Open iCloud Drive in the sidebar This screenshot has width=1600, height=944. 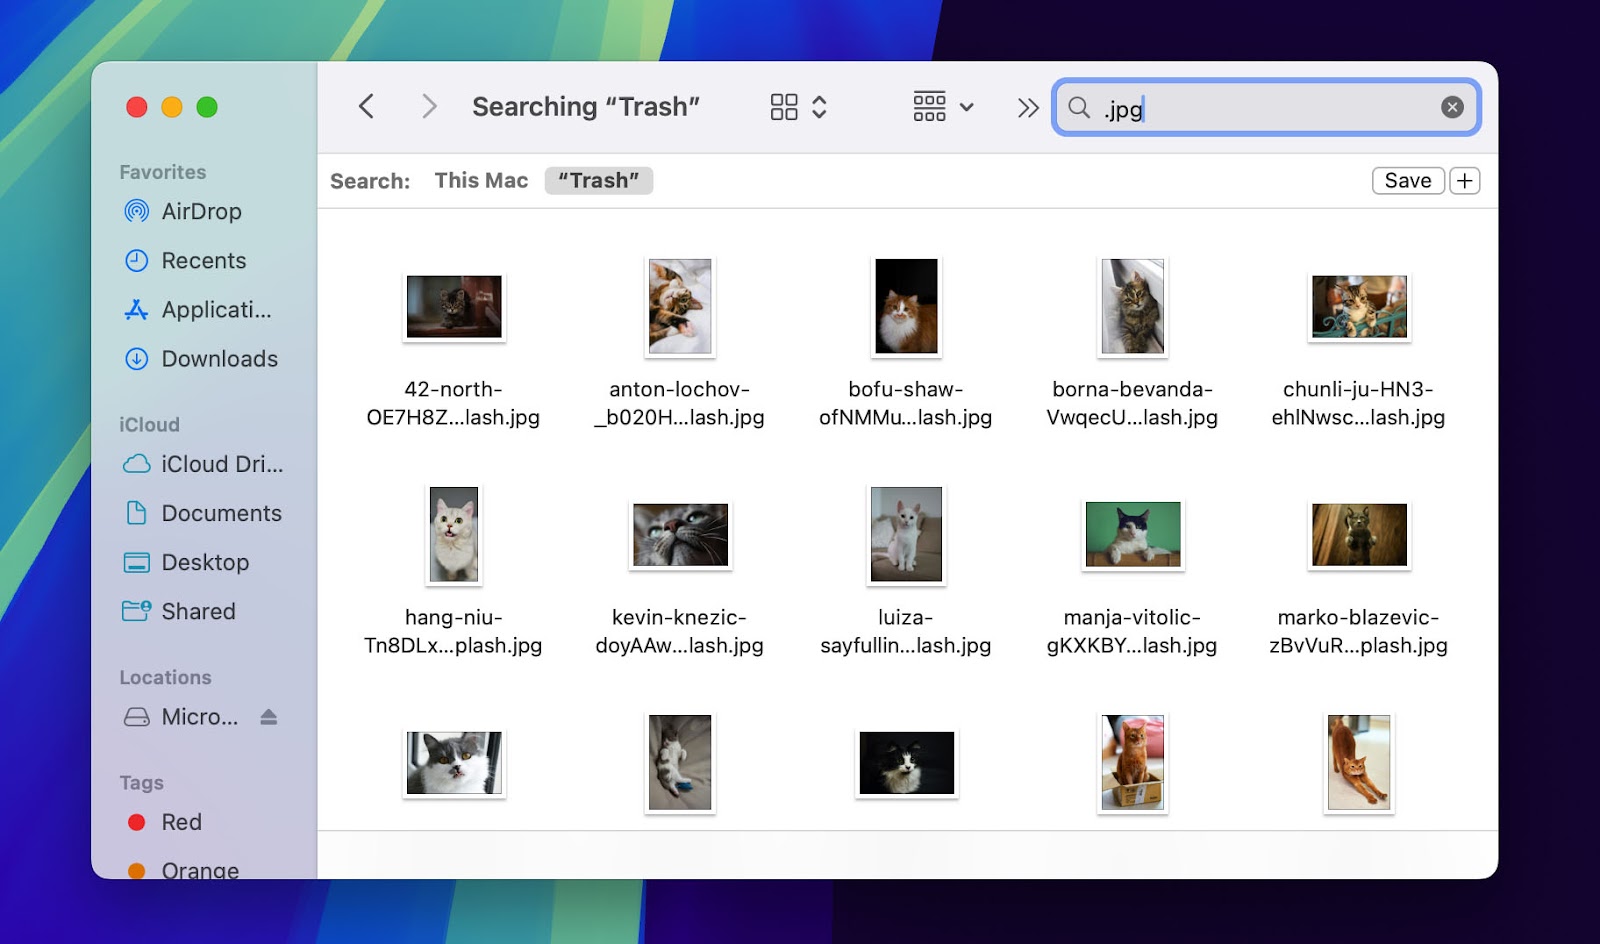click(201, 464)
